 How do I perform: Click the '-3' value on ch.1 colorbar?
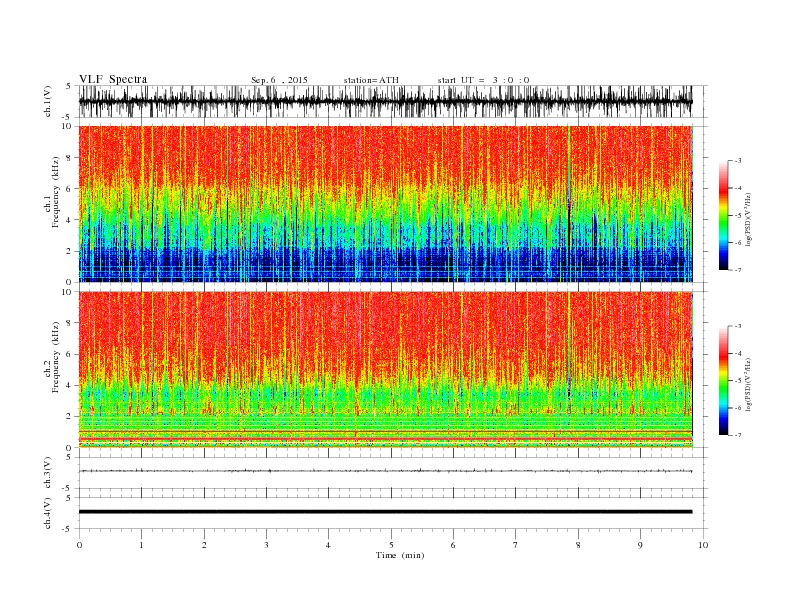coord(738,161)
